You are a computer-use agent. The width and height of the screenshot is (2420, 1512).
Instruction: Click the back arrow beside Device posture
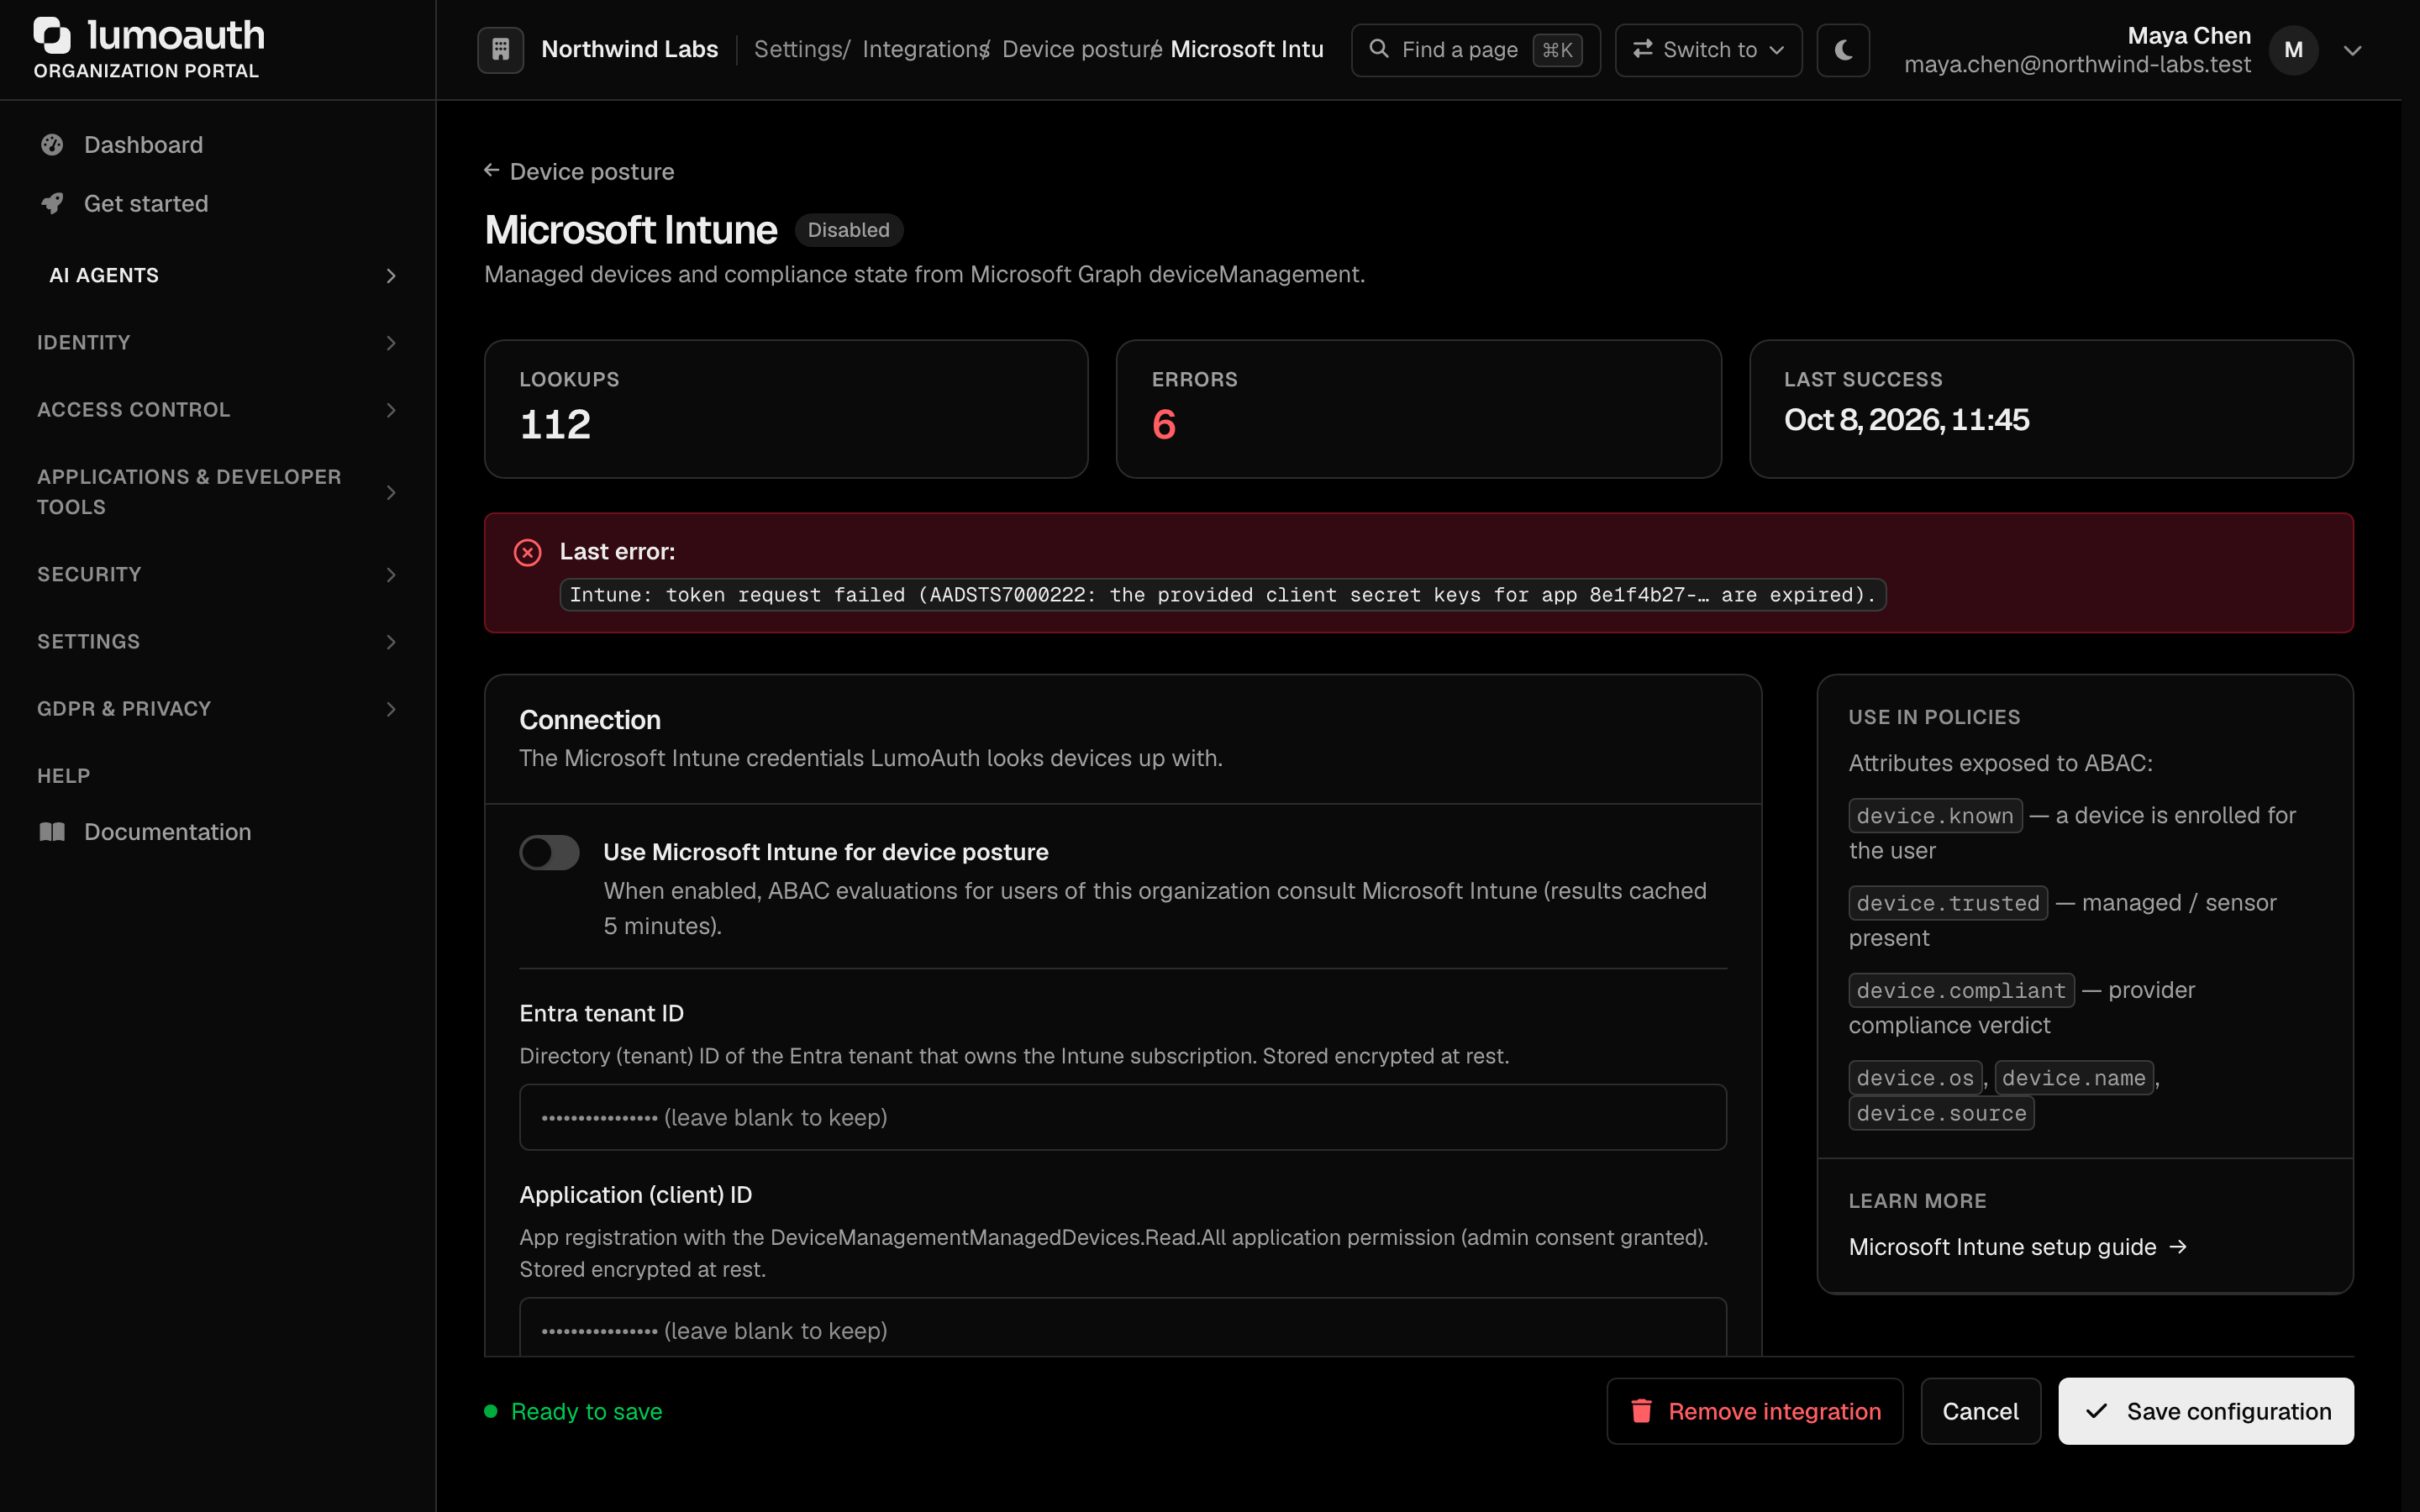(x=491, y=171)
